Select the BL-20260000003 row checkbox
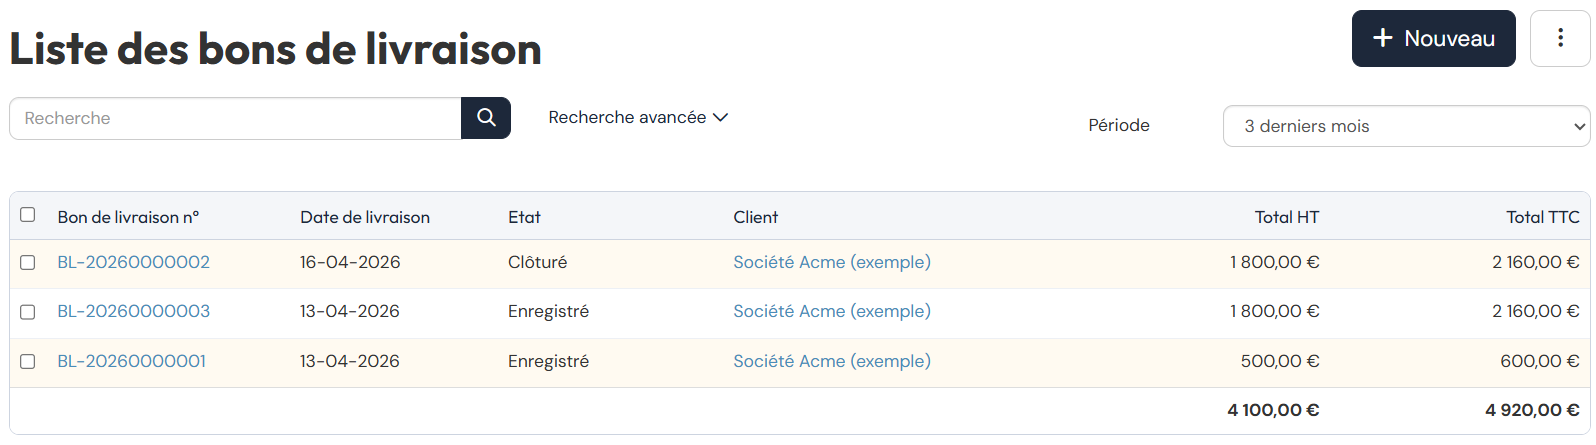Viewport: 1596px width, 445px height. (28, 312)
